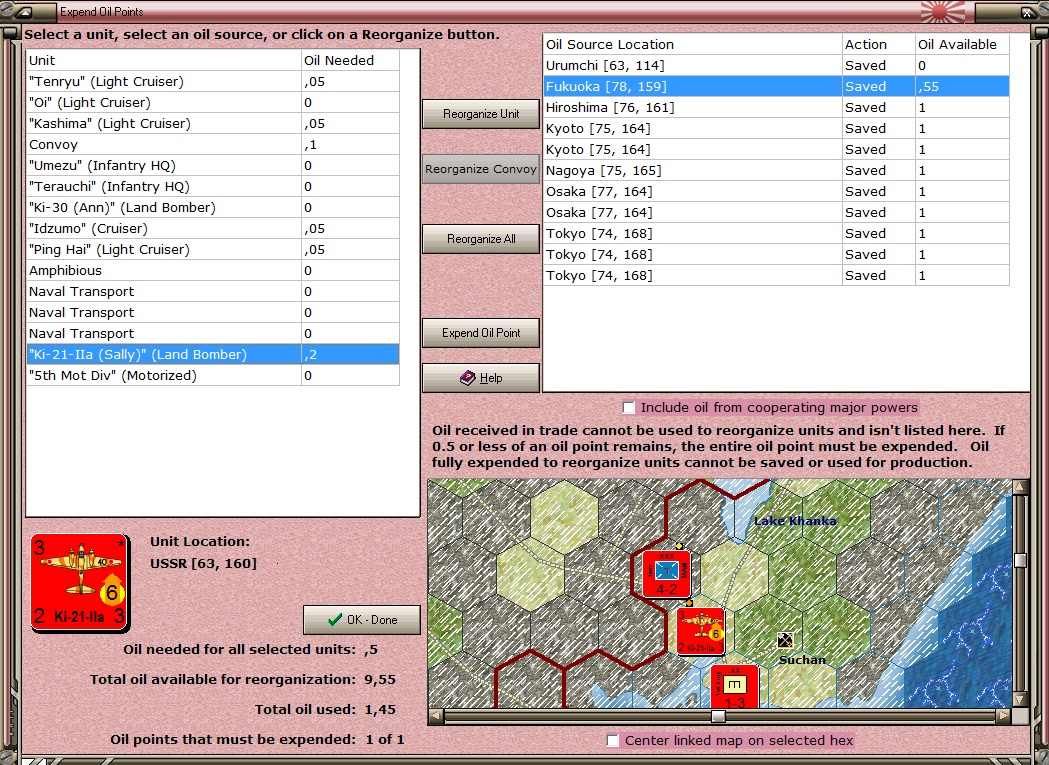The image size is (1049, 765).
Task: Enable Include oil from cooperating major powers
Action: 628,408
